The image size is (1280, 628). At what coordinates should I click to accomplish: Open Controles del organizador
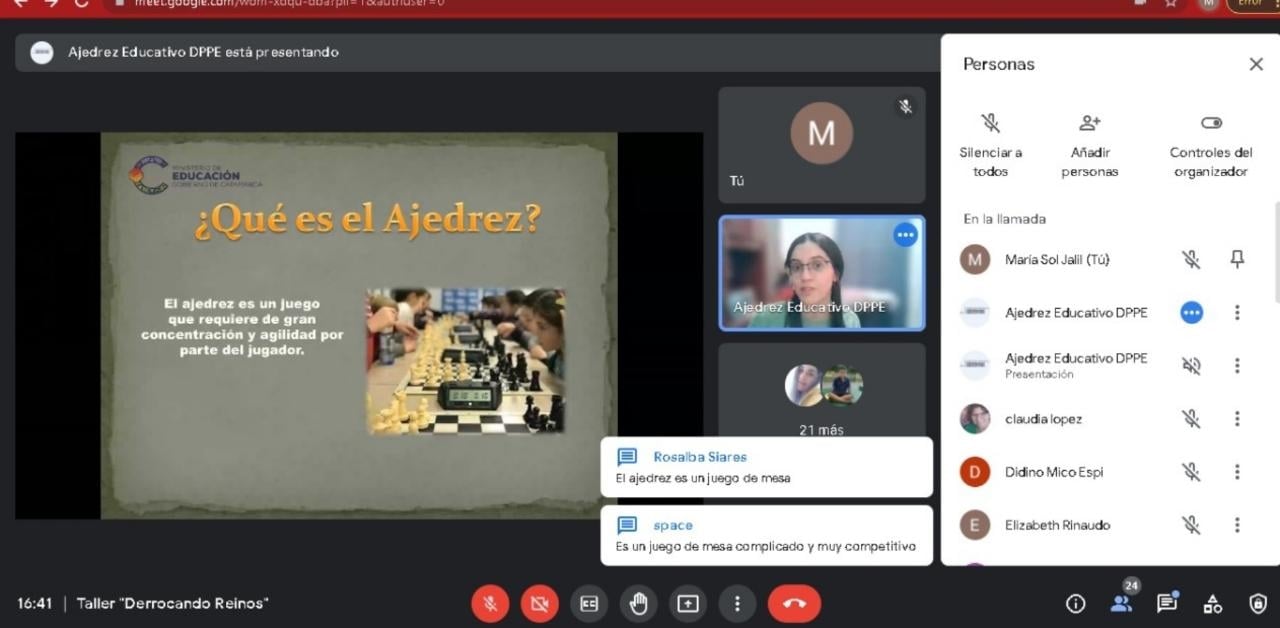[x=1211, y=144]
